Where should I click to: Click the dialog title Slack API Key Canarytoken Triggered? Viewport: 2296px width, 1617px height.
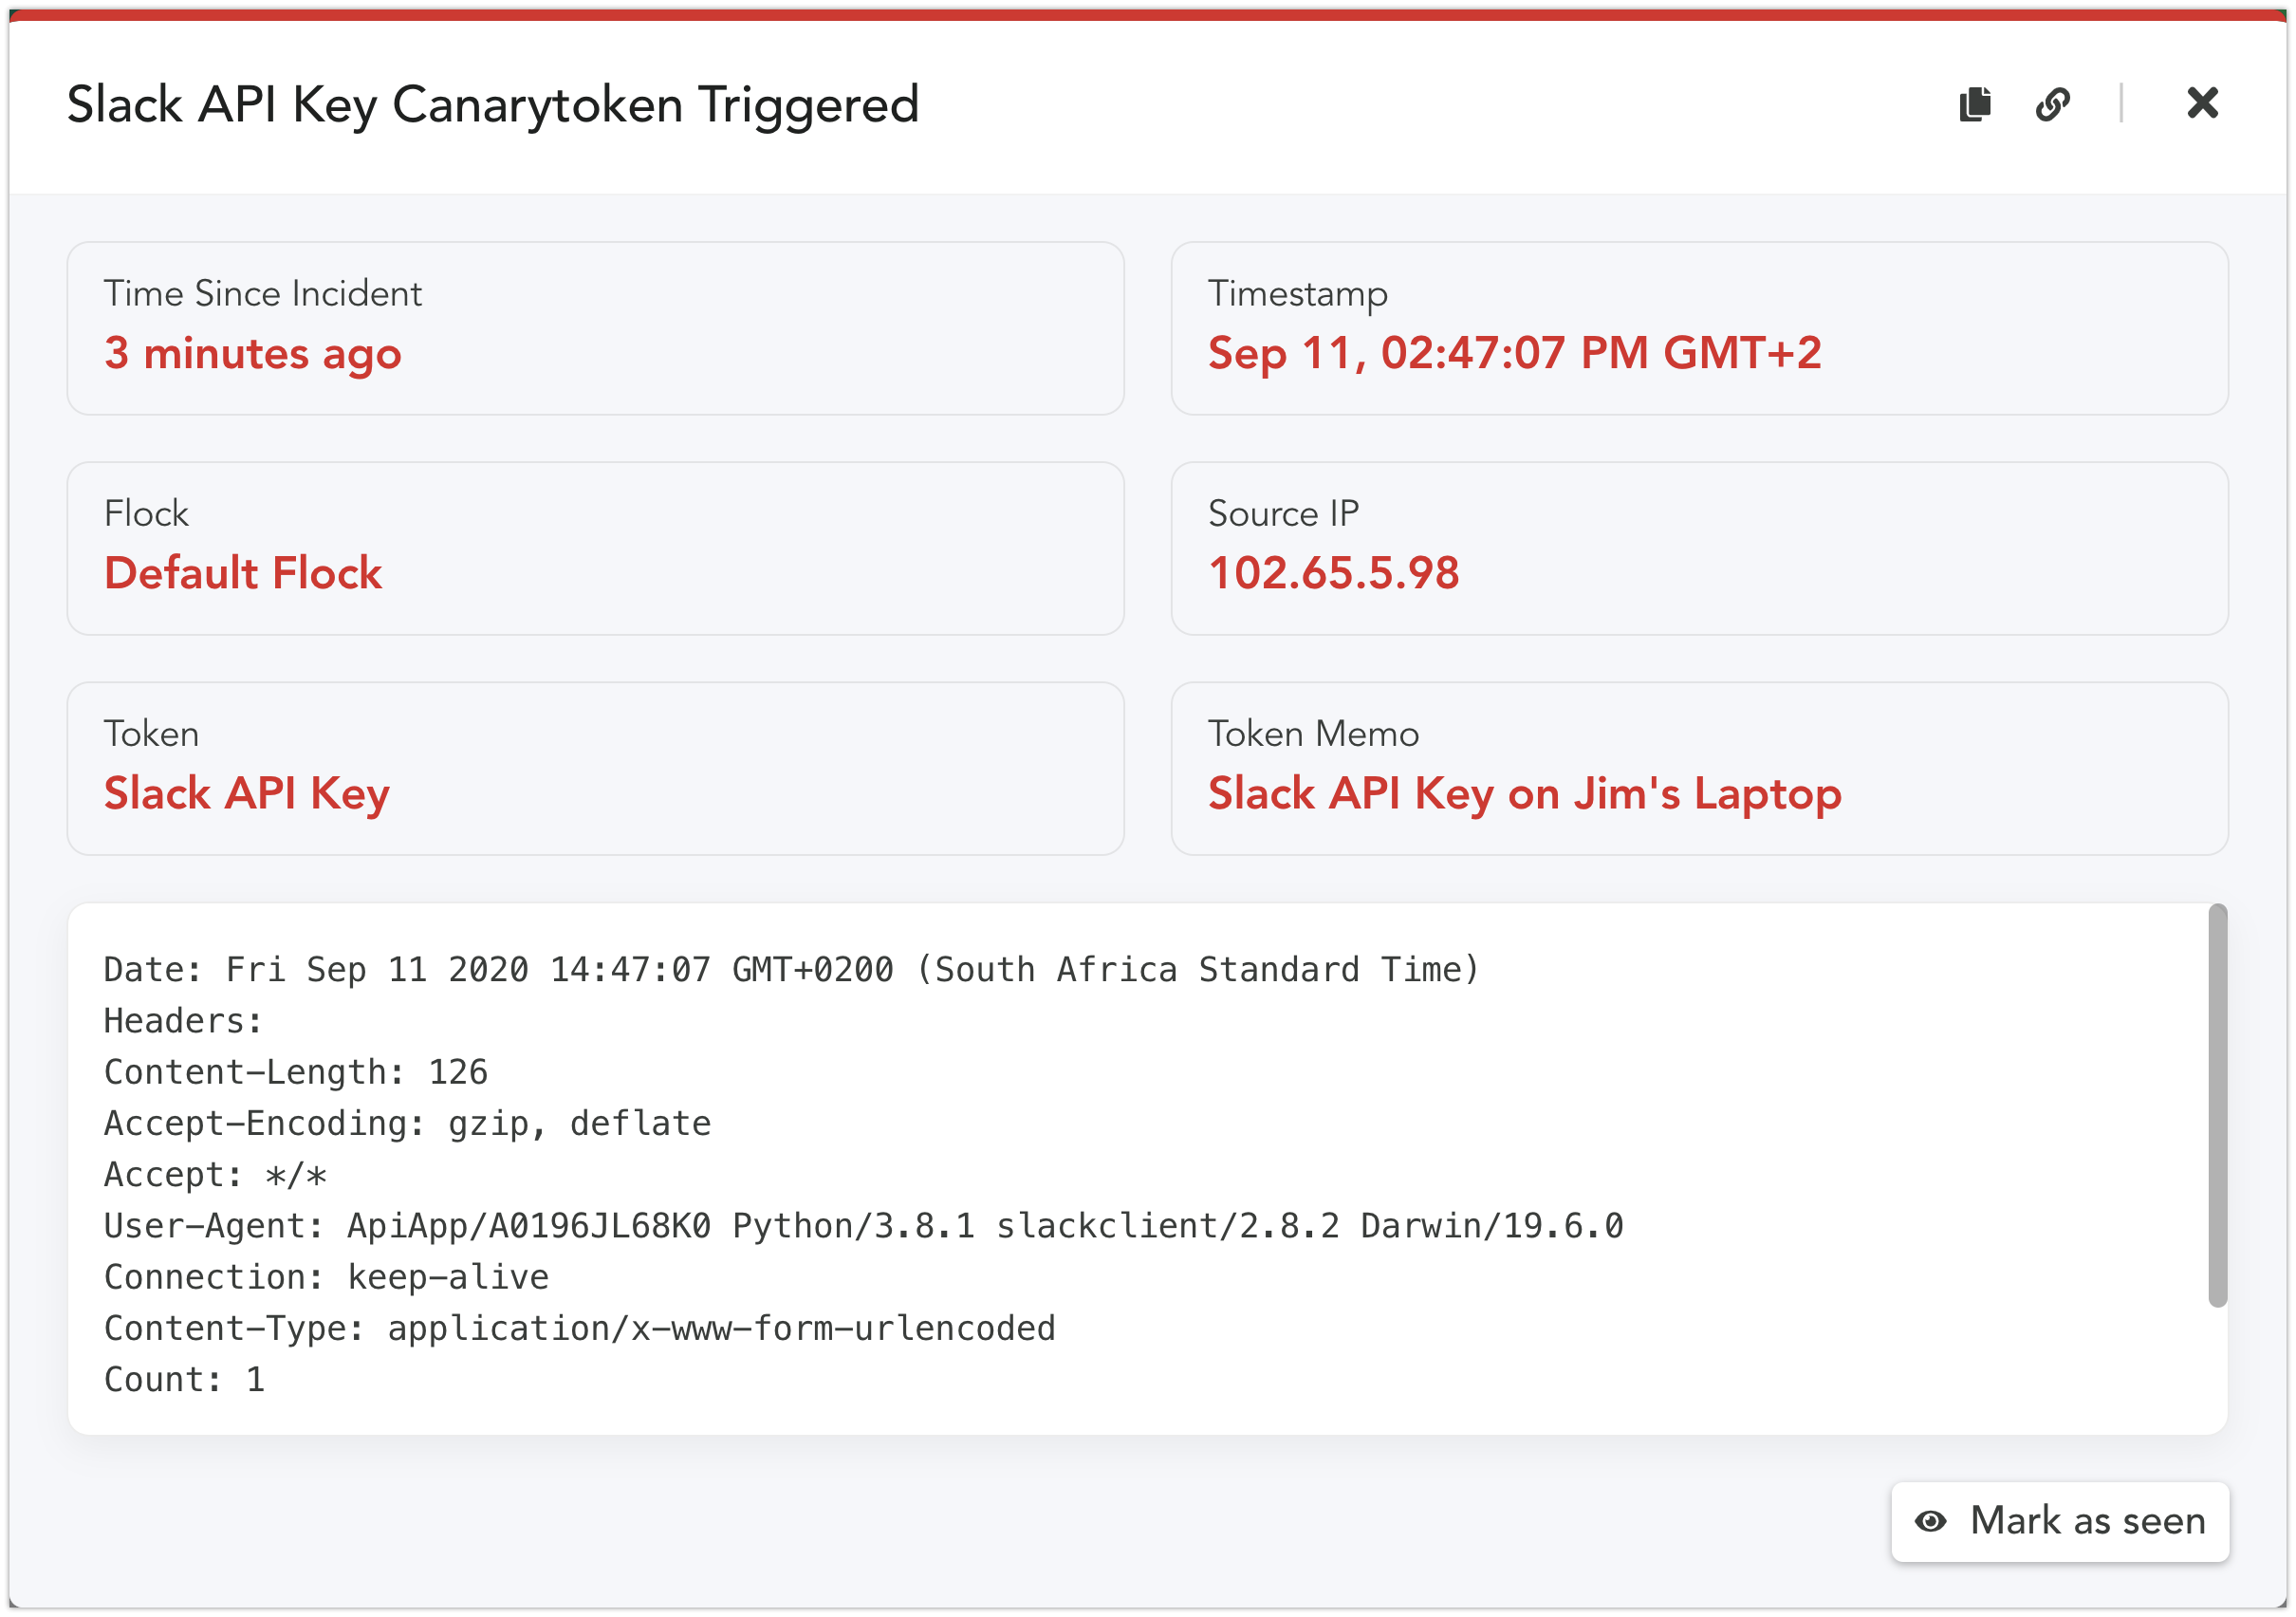pos(492,106)
